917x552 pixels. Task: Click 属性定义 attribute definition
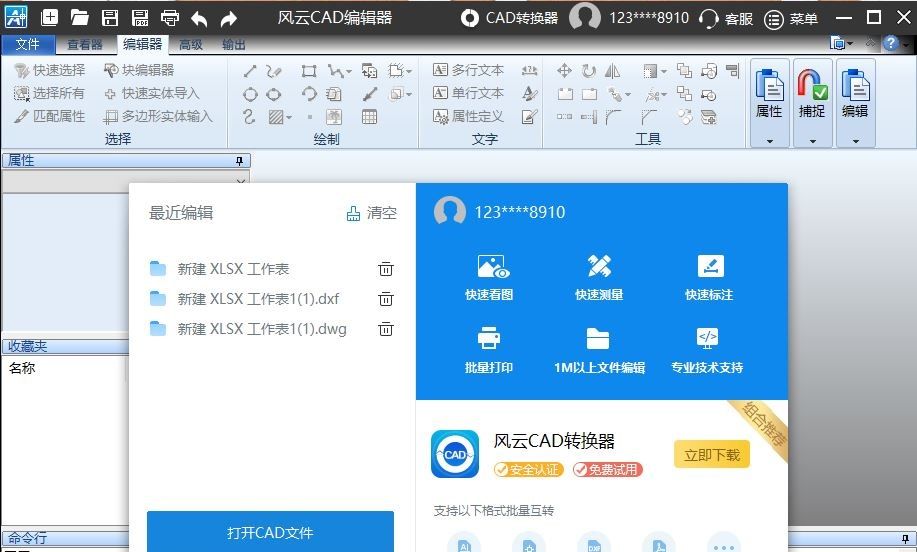pos(468,116)
